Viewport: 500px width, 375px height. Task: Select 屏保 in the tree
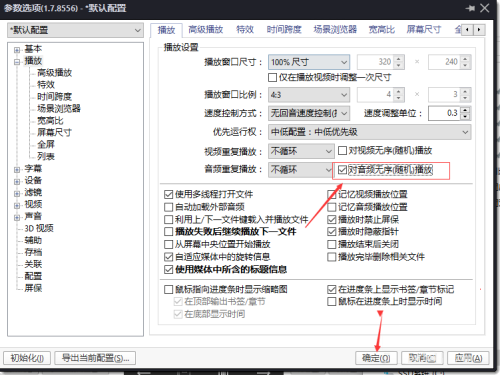(x=33, y=288)
